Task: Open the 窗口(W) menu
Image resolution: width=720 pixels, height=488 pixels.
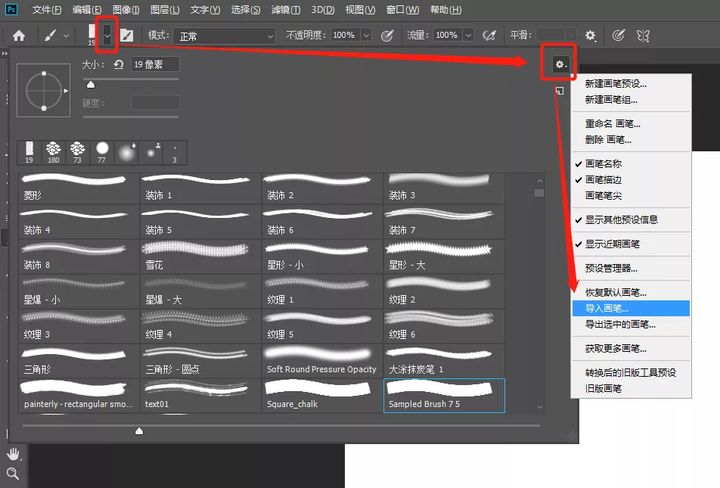Action: [403, 10]
